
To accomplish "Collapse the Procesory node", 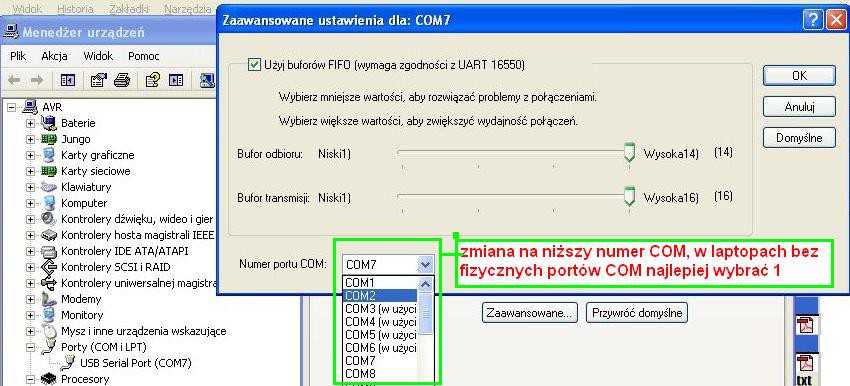I will 30,379.
